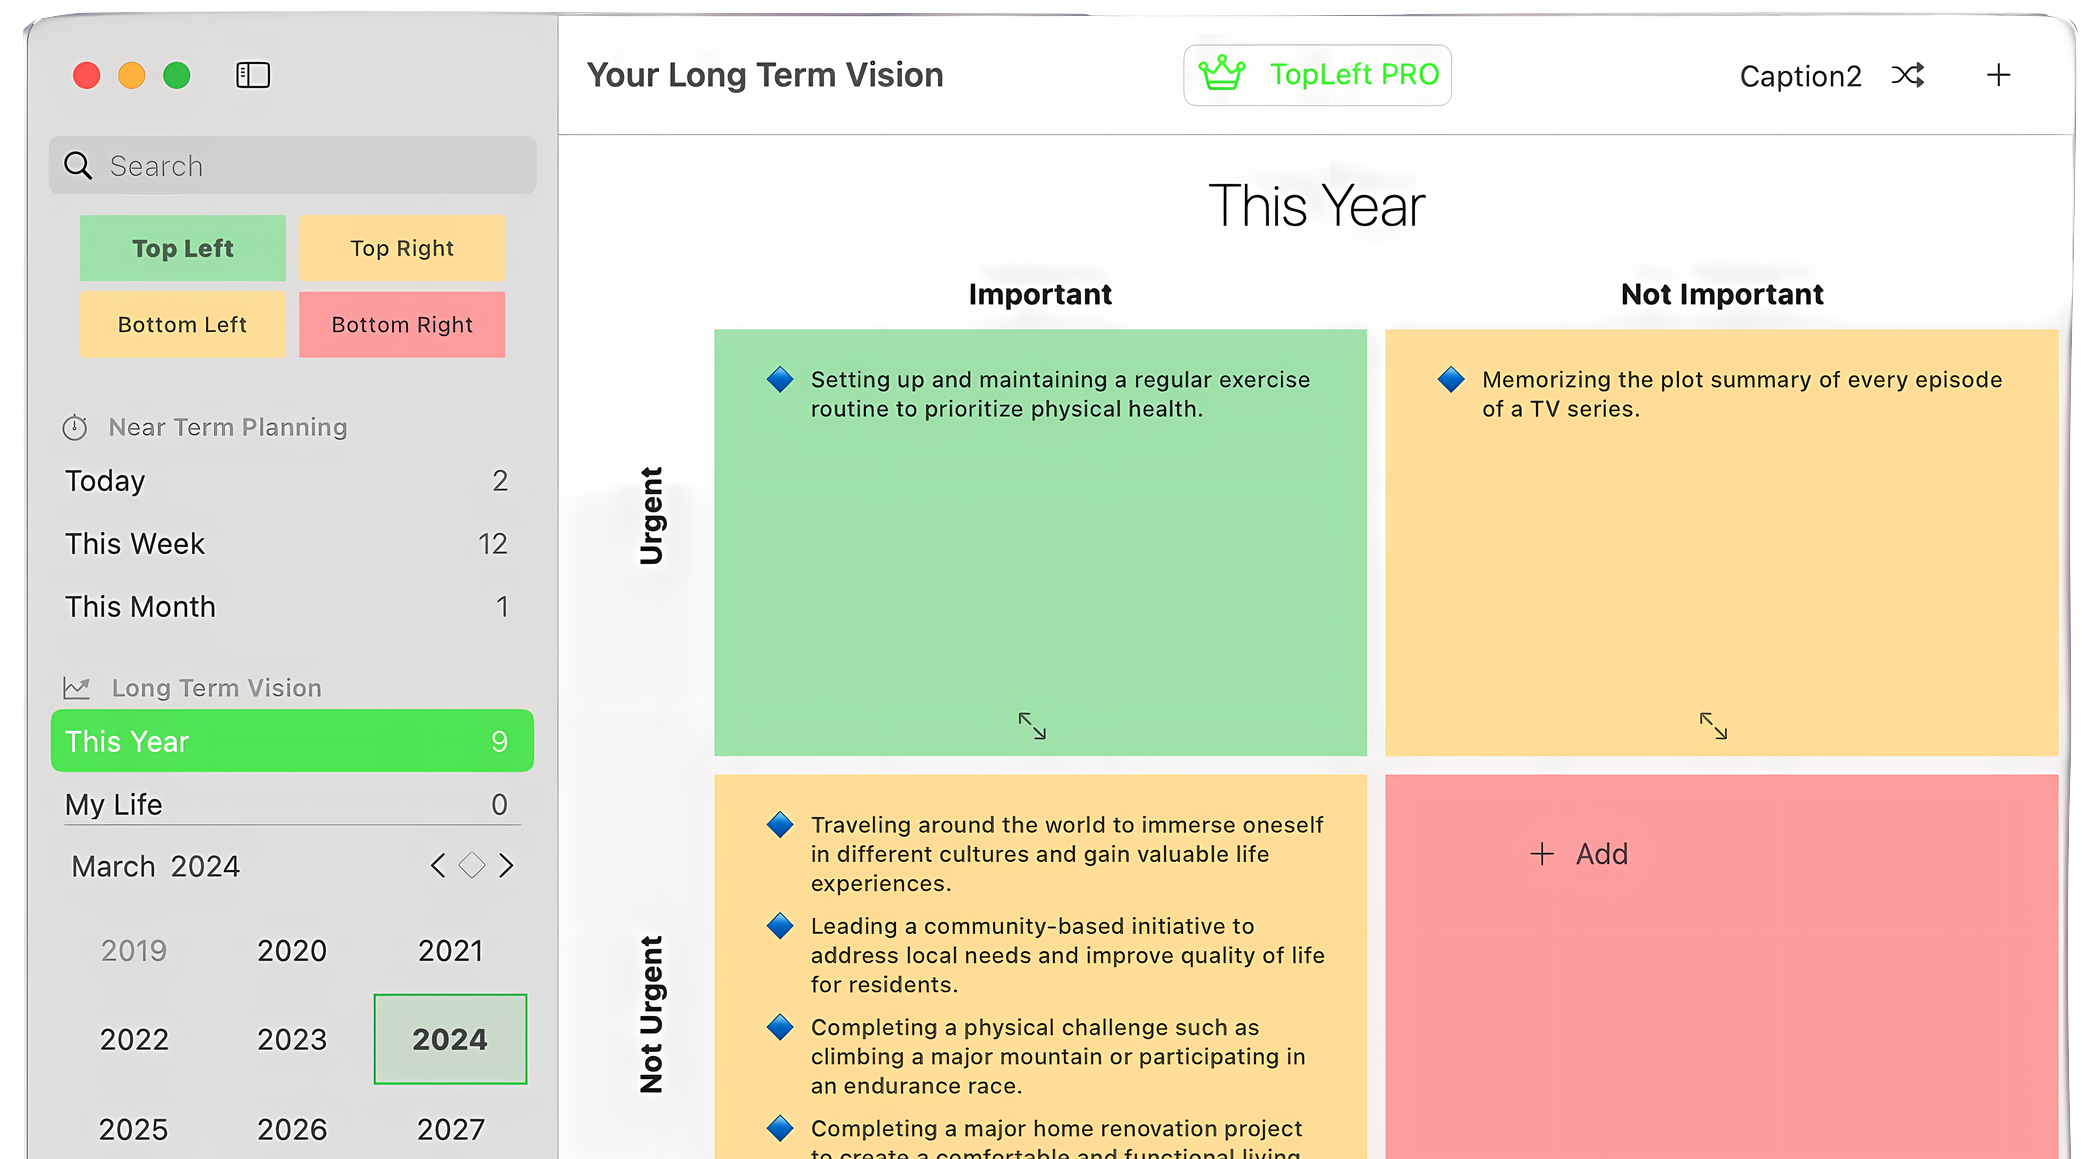
Task: Click the diamond current-date icon
Action: (472, 866)
